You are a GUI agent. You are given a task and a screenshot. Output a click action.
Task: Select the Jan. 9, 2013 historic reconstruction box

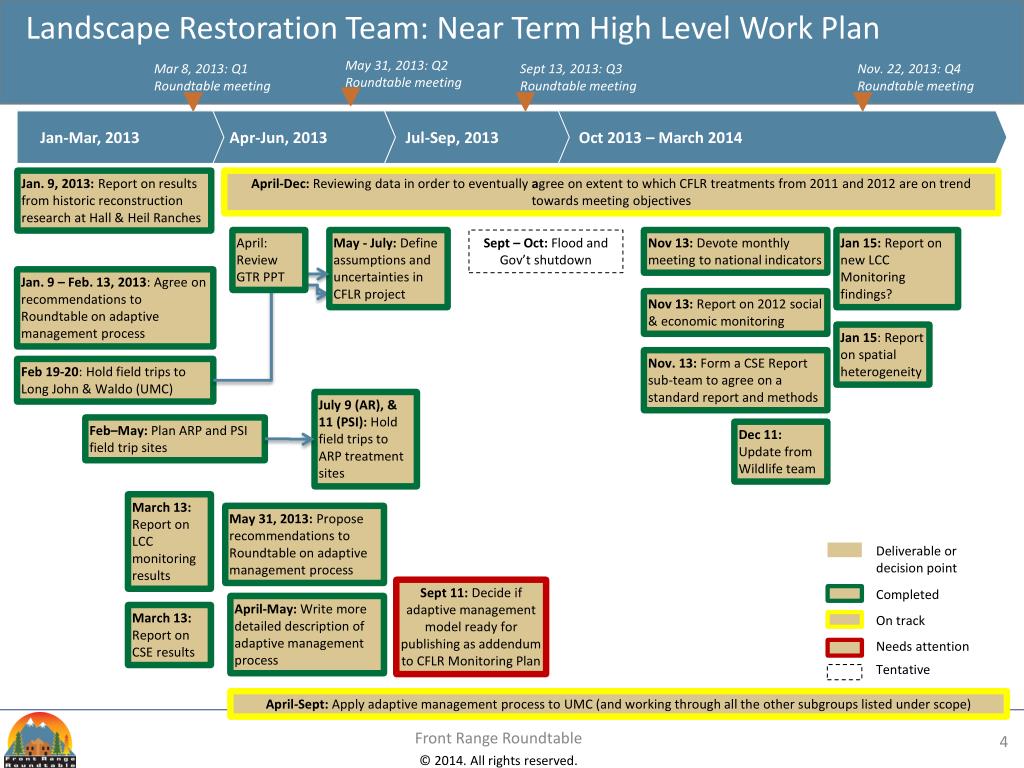[114, 200]
